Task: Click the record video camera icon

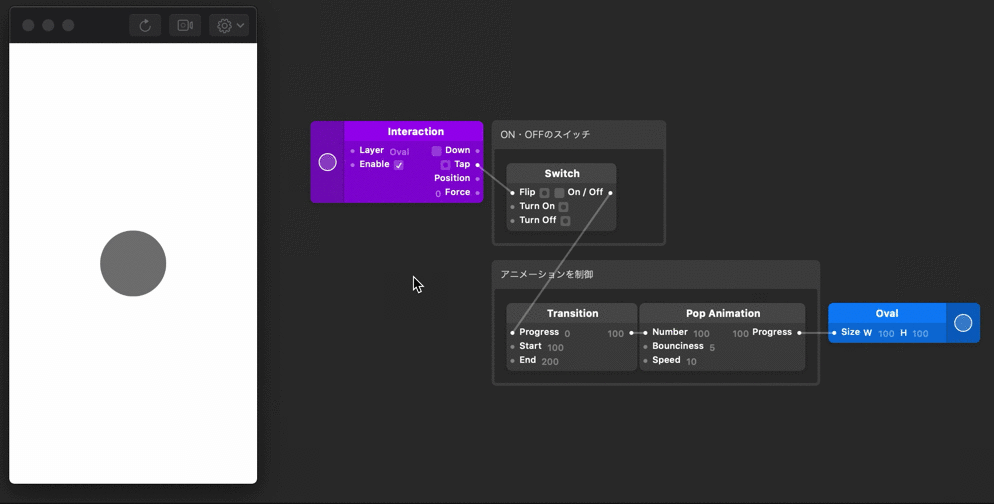Action: [185, 25]
